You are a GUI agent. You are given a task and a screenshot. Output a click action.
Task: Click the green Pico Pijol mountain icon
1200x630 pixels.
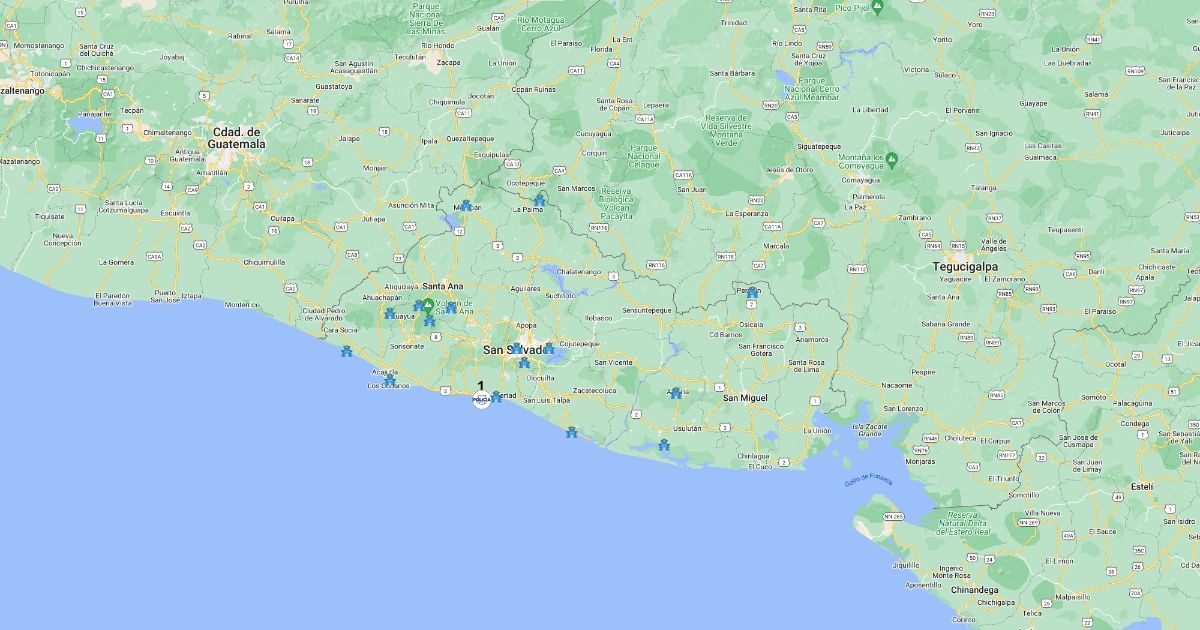[877, 7]
